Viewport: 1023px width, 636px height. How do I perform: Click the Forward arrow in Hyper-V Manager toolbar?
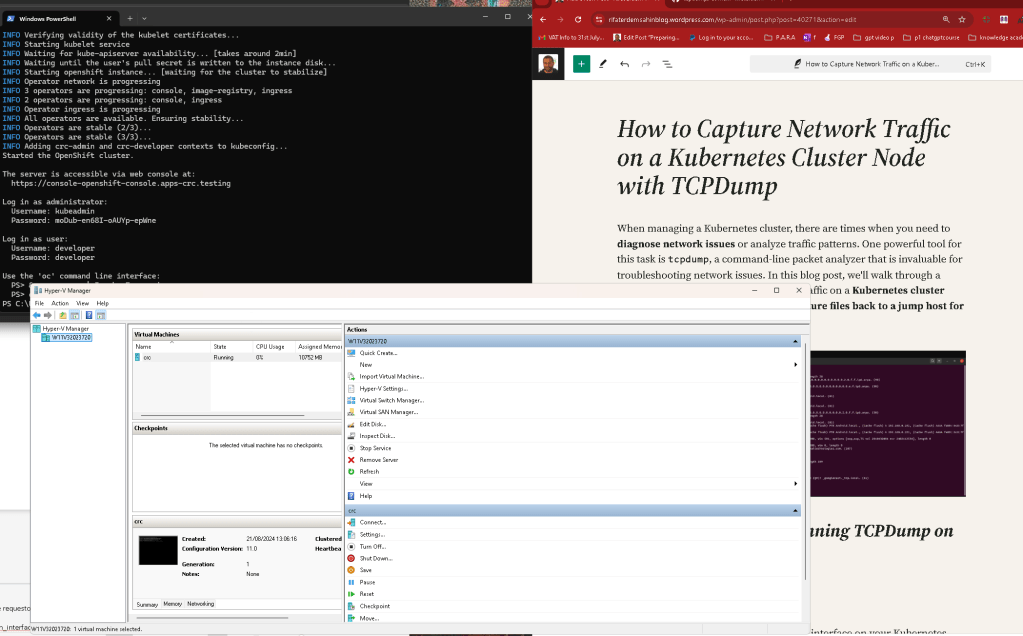[x=48, y=315]
